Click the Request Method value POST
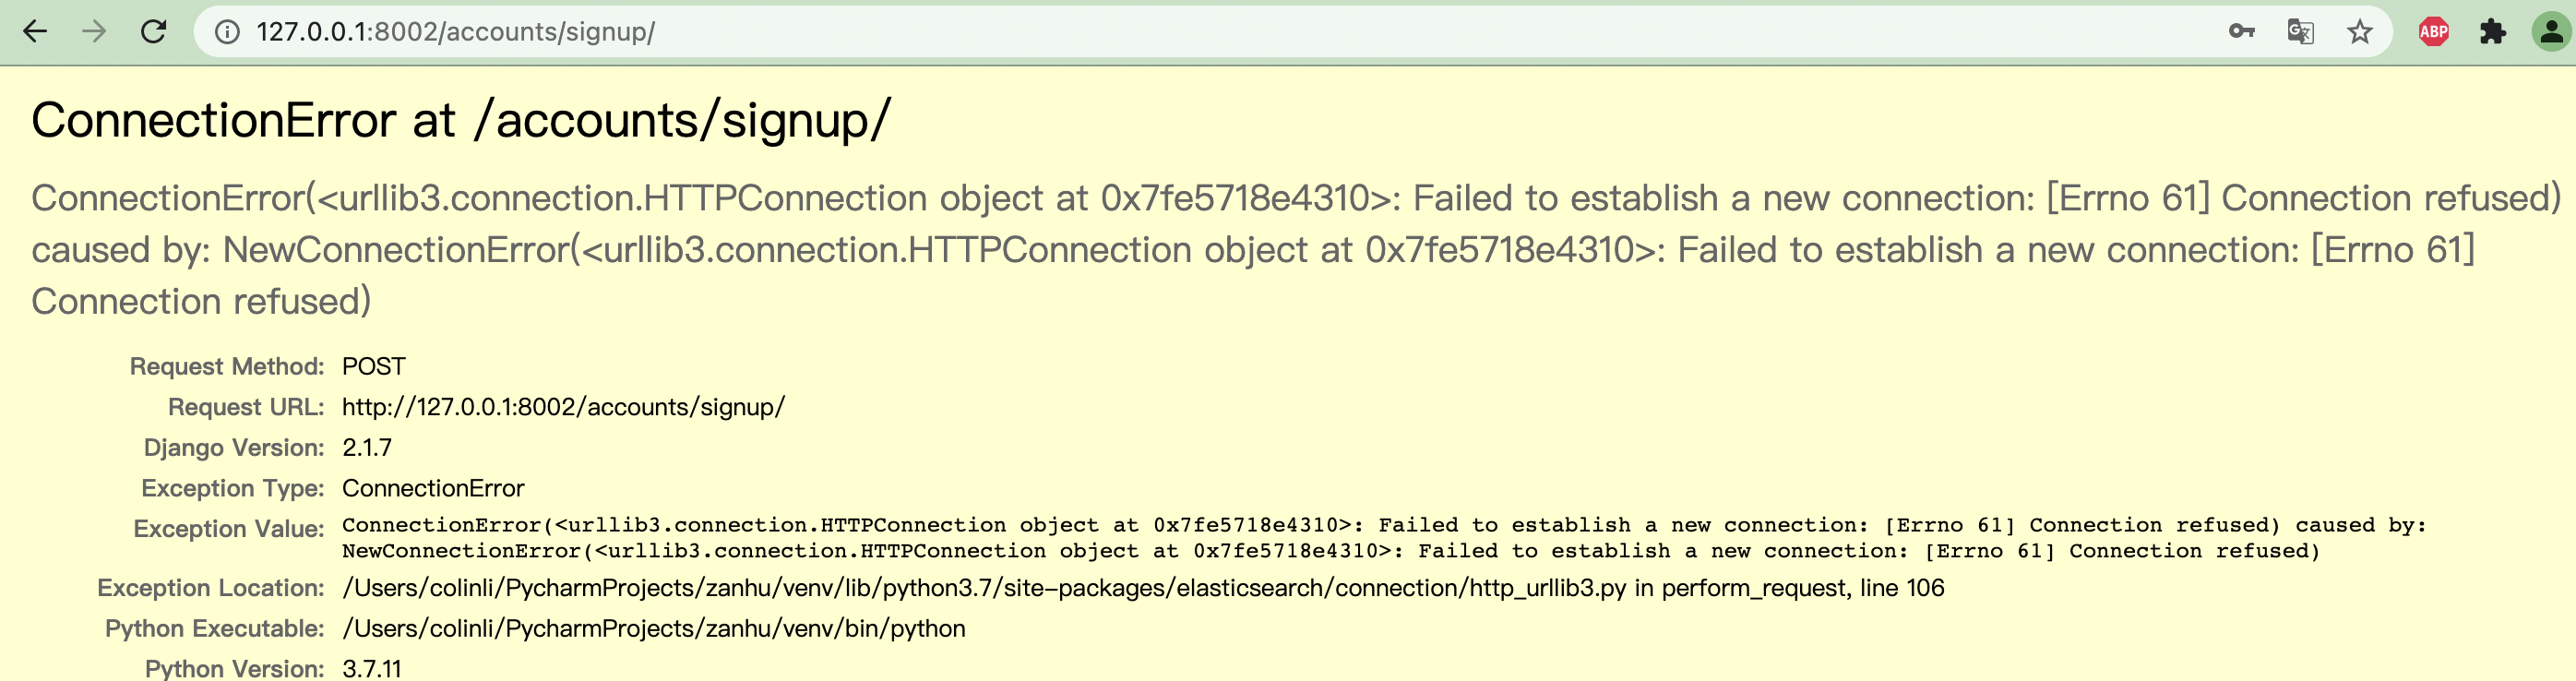 tap(373, 366)
